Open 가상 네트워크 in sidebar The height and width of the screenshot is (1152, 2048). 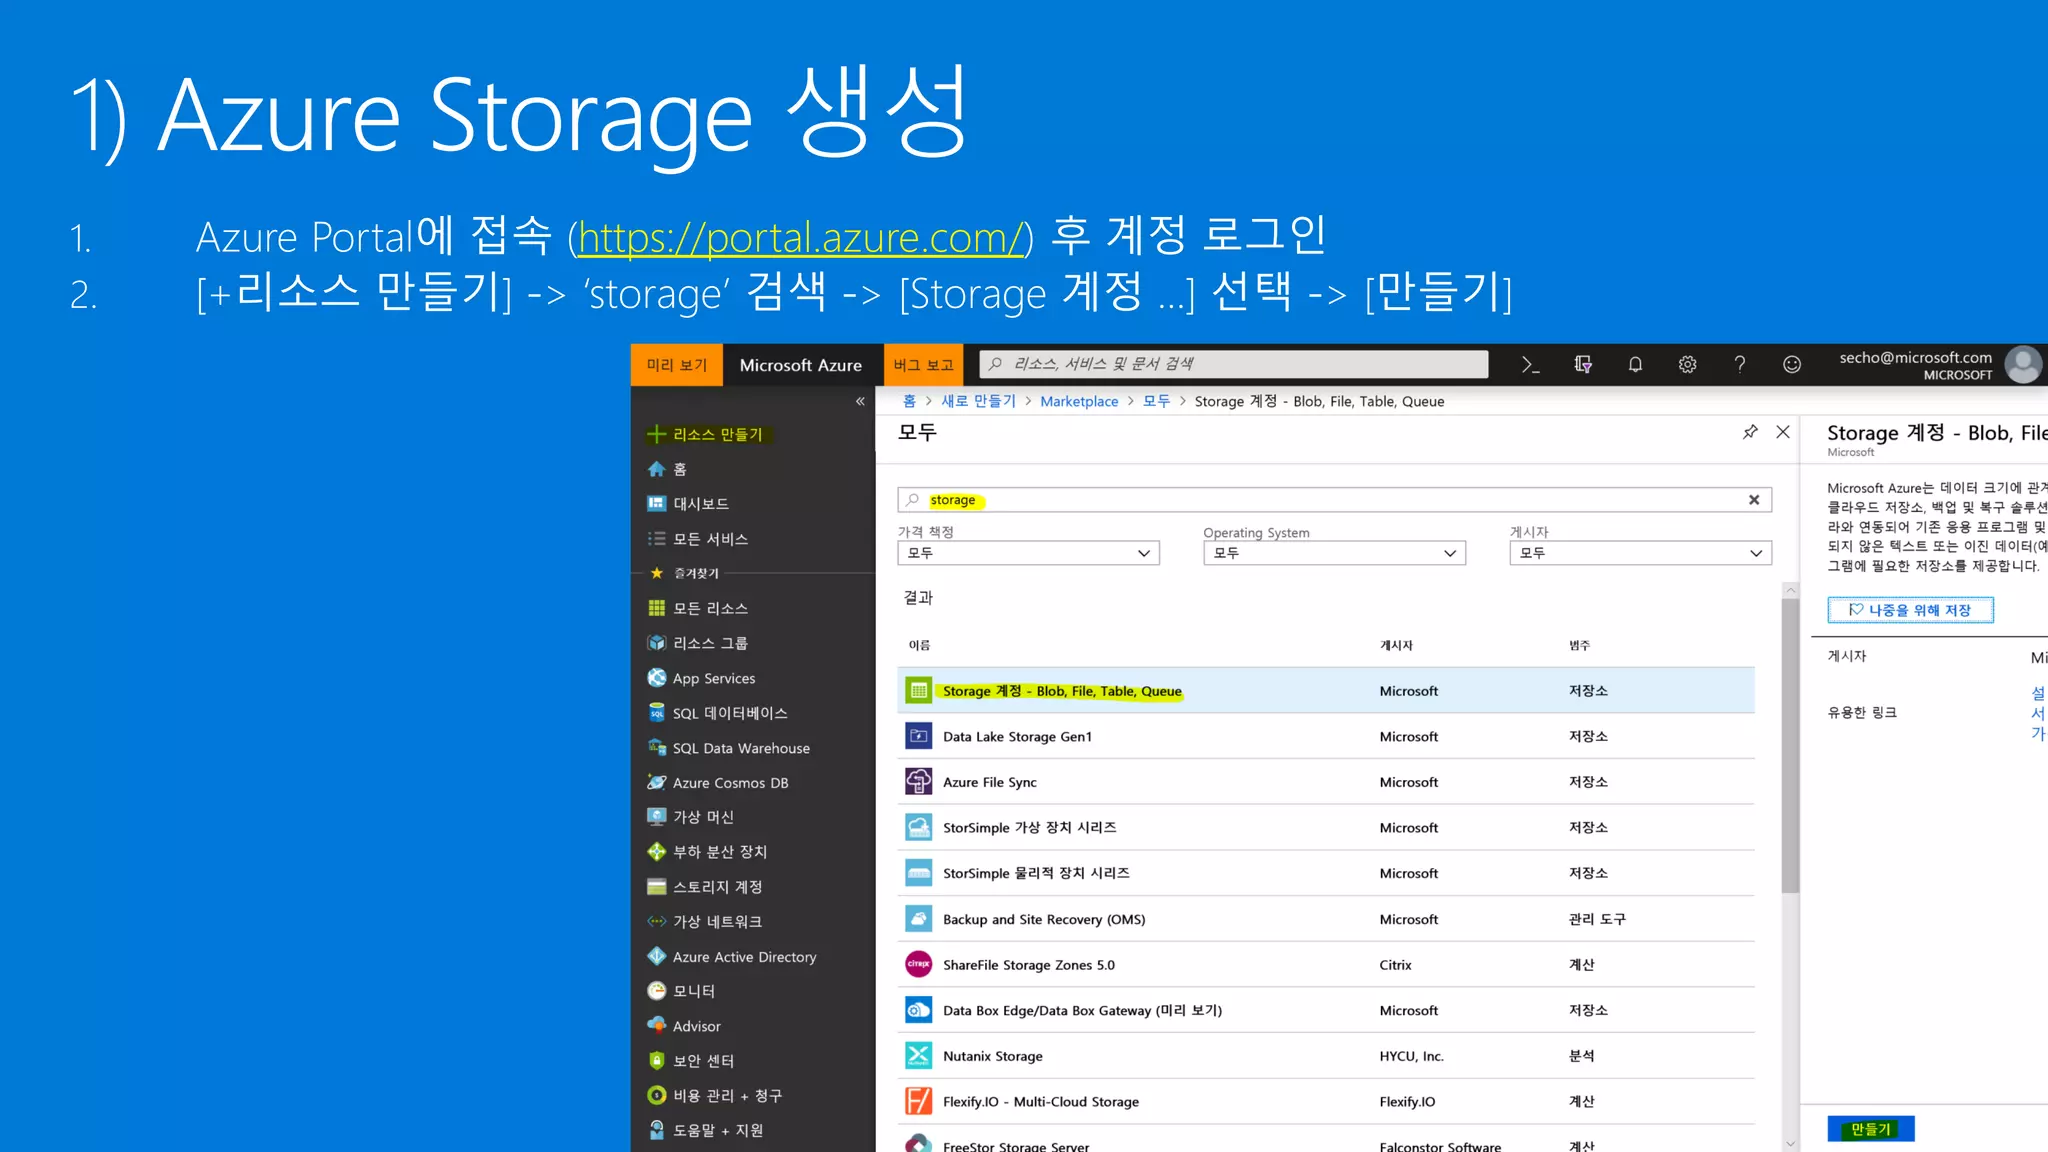tap(705, 922)
